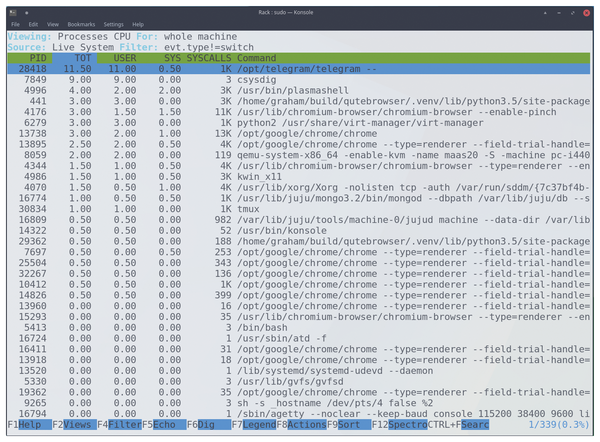Screen dimensions: 600x442
Task: Select the virt-manager python2 row
Action: 298,123
